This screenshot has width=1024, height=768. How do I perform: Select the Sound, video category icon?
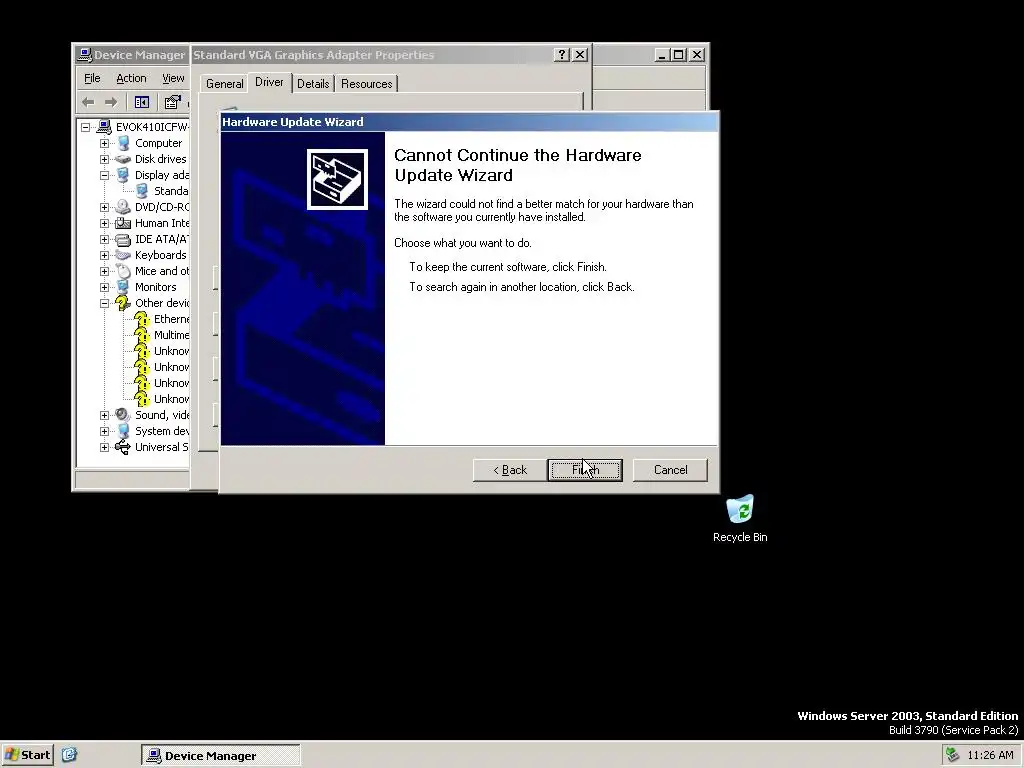click(123, 415)
